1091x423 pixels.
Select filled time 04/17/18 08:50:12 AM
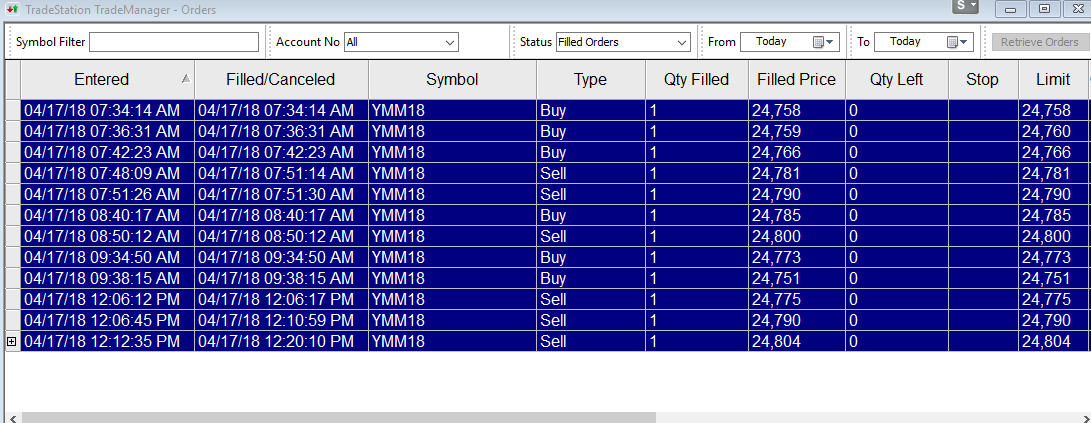[x=276, y=237]
